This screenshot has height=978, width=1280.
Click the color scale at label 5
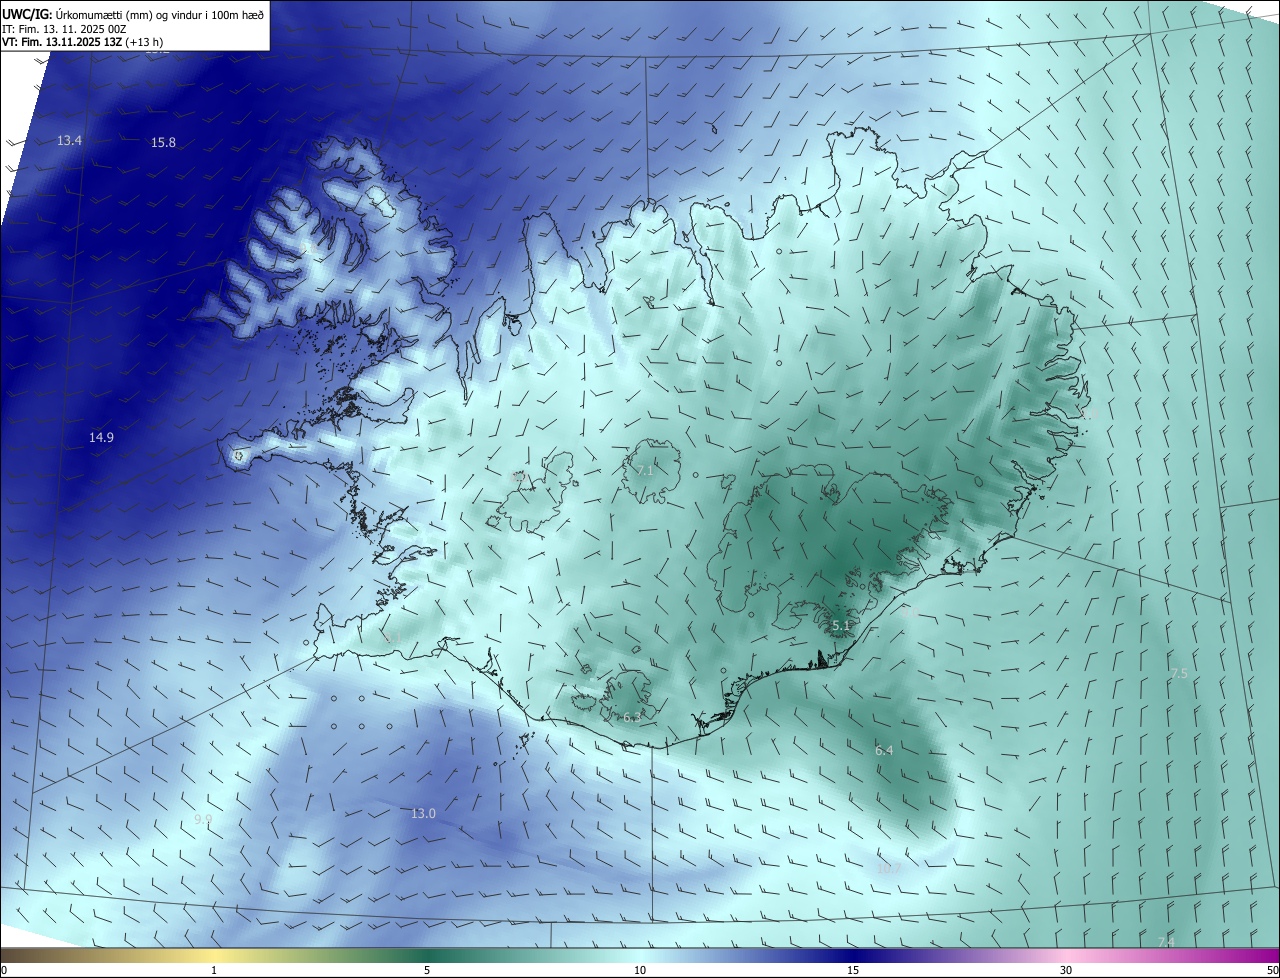click(427, 971)
